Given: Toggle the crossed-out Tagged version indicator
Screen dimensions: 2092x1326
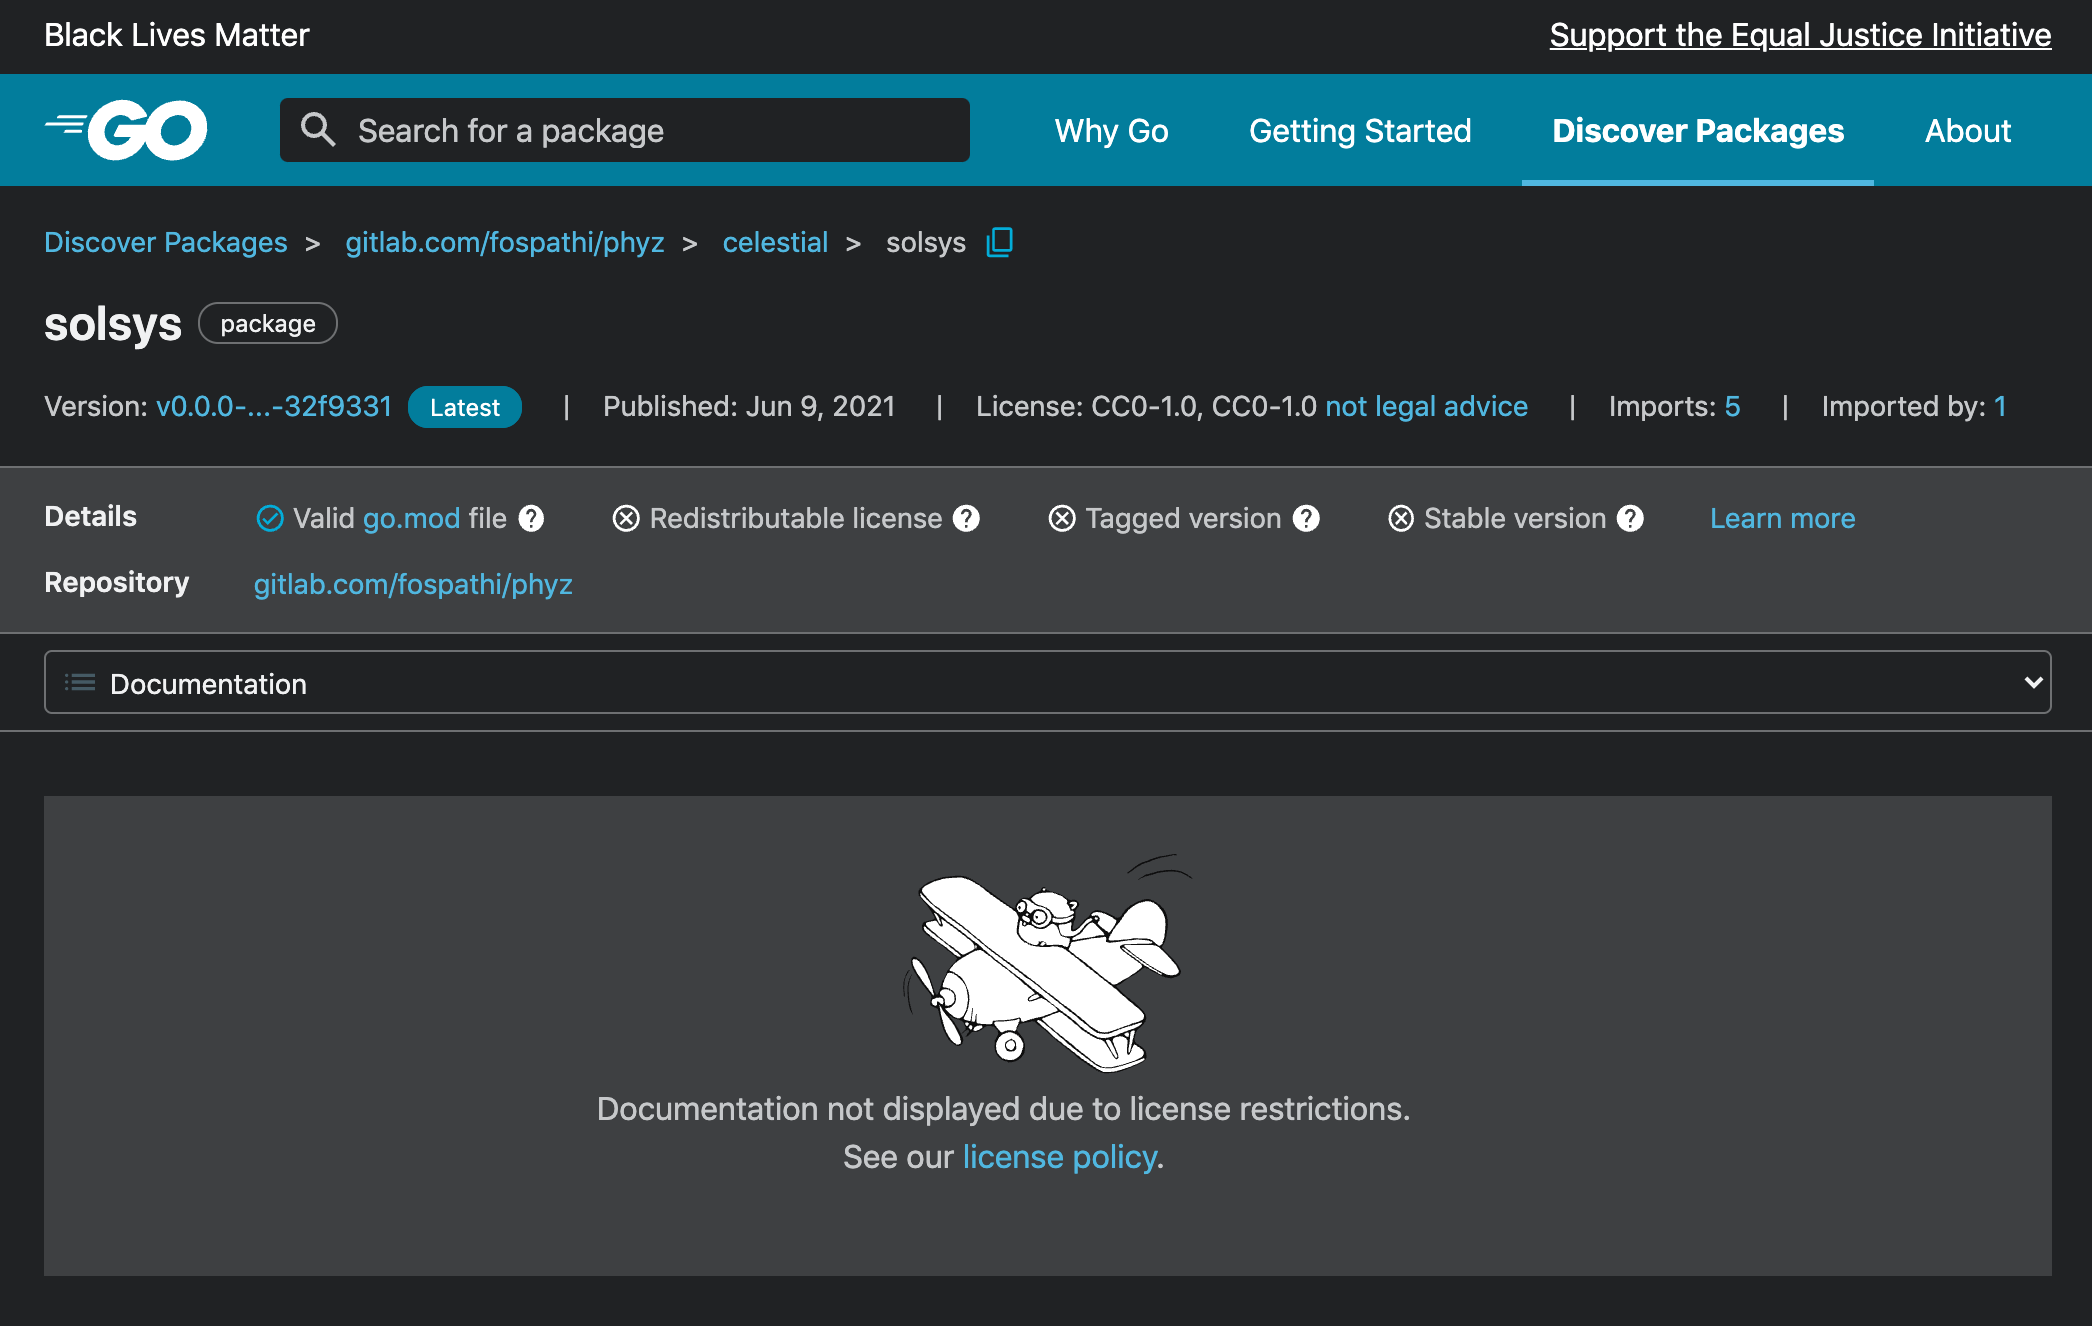Looking at the screenshot, I should [x=1063, y=518].
